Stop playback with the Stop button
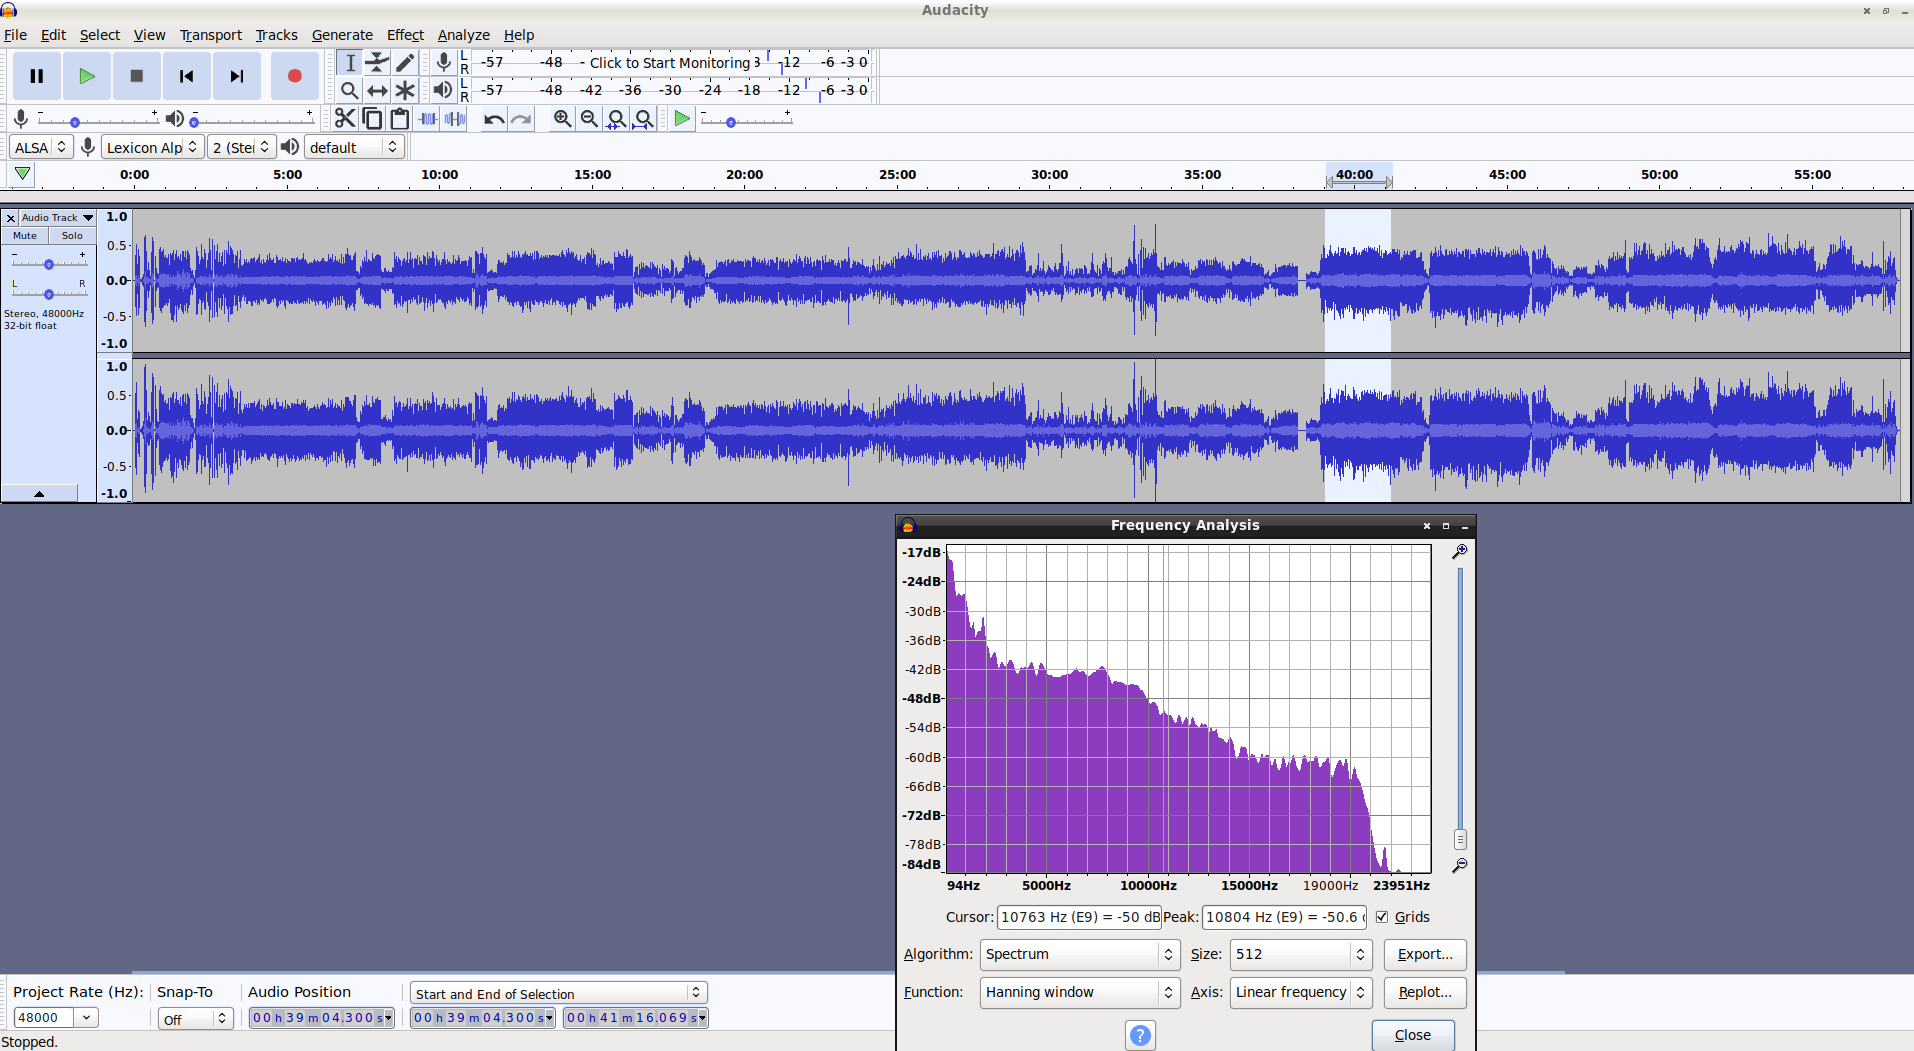 coord(137,76)
